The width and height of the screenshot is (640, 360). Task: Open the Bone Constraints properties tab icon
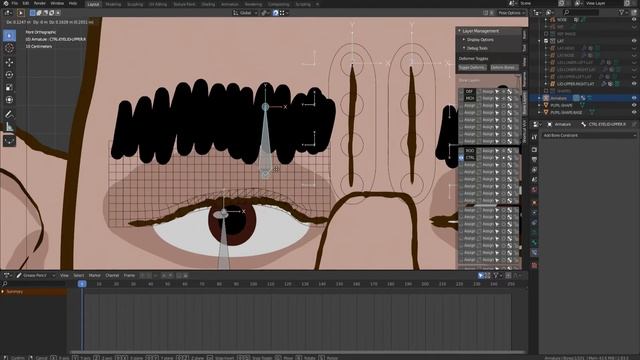(x=534, y=253)
